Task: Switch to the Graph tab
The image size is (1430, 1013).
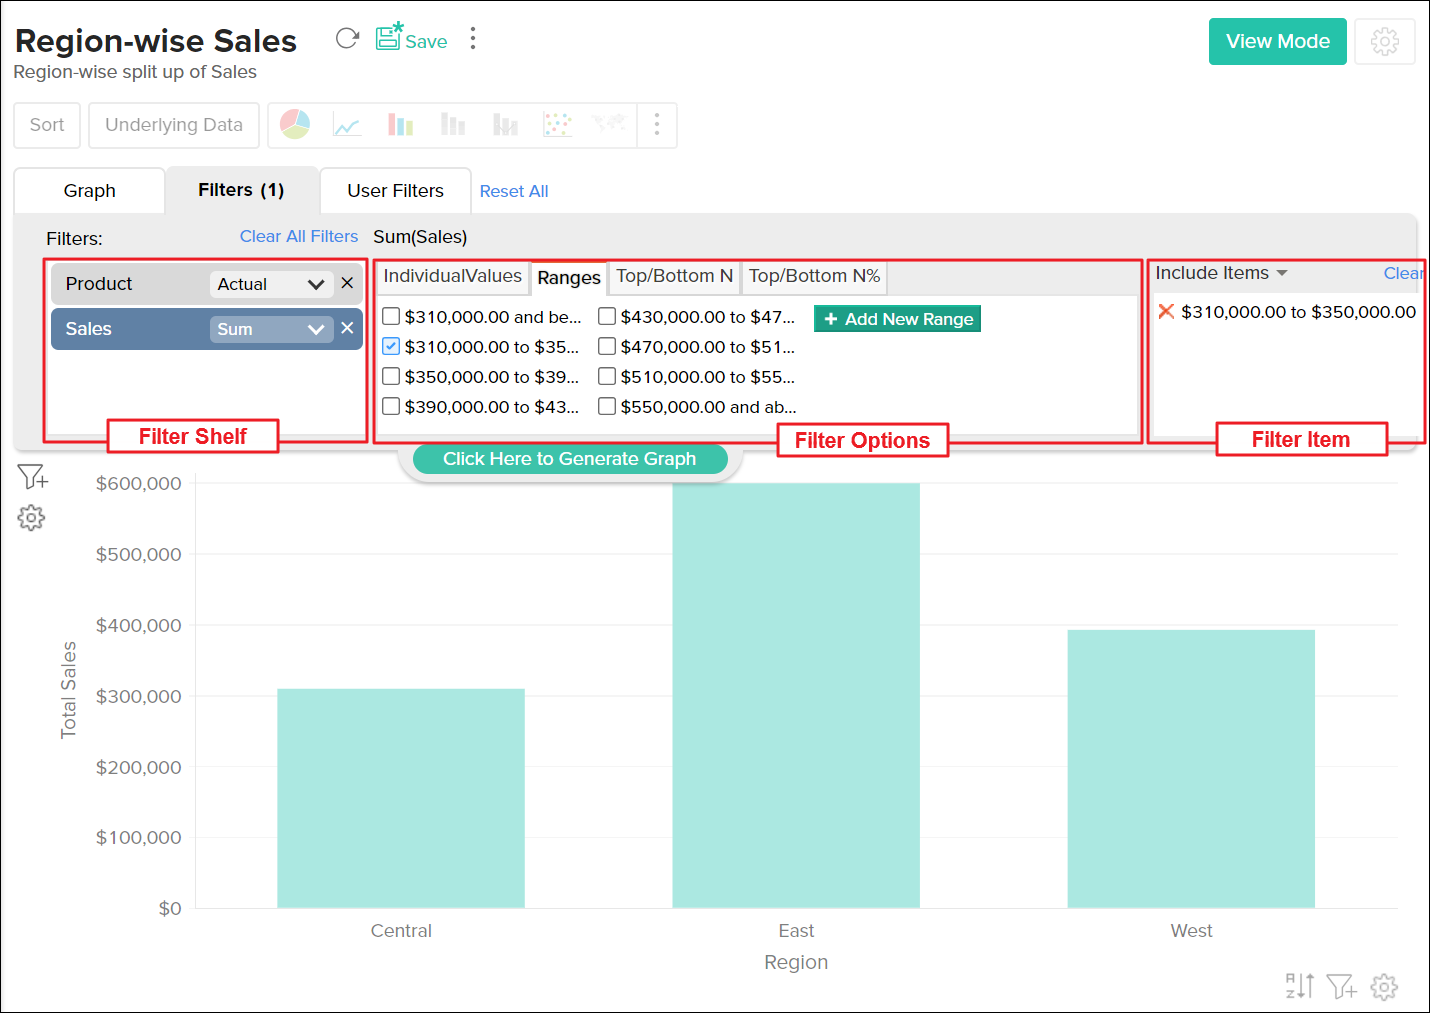Action: point(90,191)
